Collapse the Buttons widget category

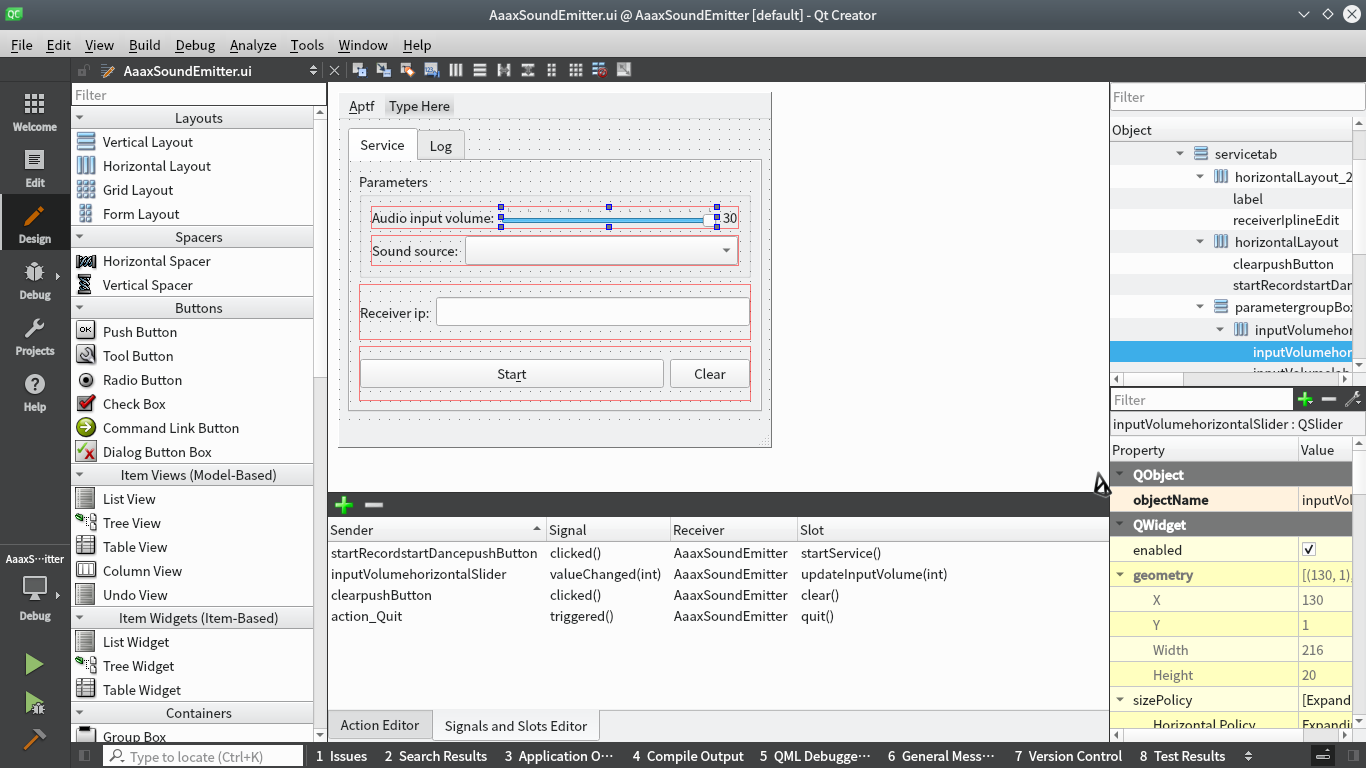(x=80, y=308)
